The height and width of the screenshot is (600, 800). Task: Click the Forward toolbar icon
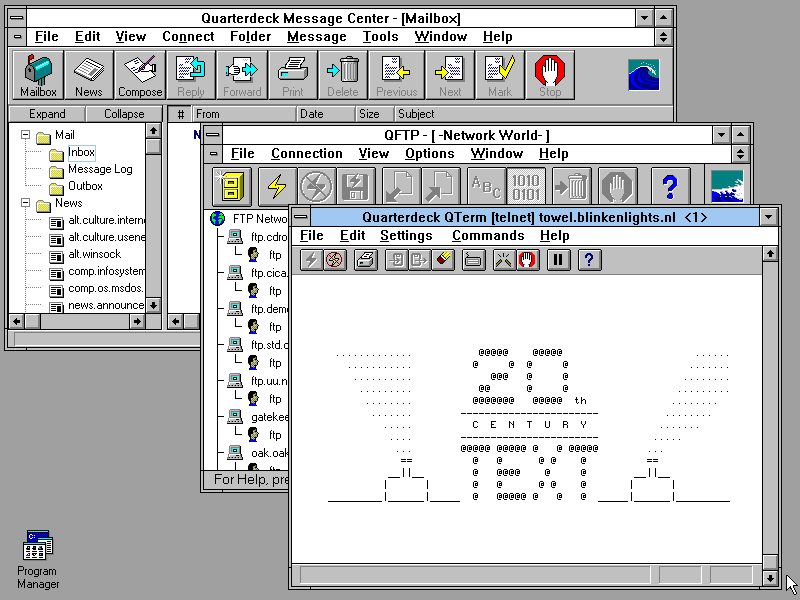point(242,75)
